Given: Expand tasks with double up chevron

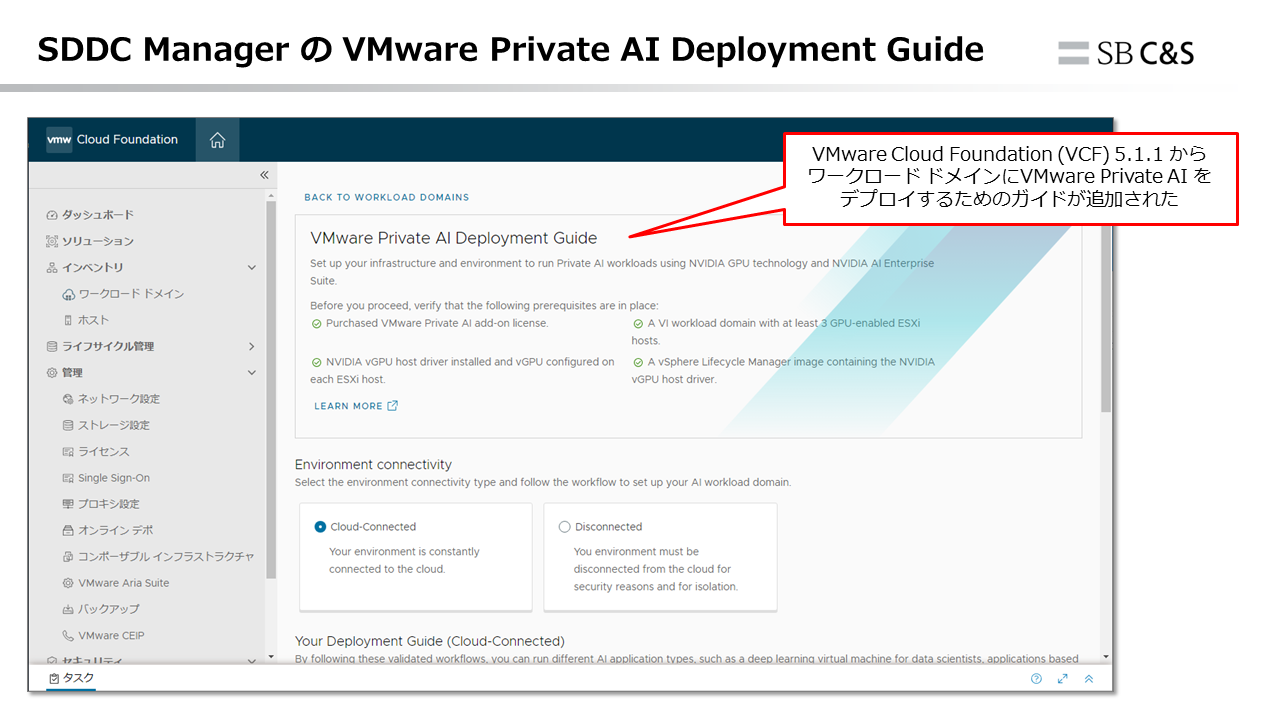Looking at the screenshot, I should 1089,678.
